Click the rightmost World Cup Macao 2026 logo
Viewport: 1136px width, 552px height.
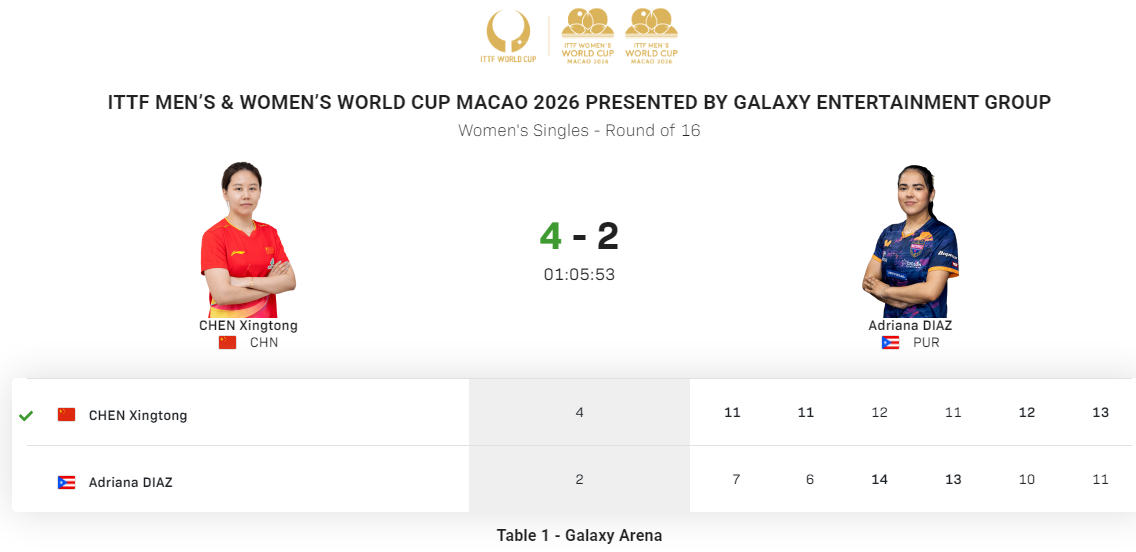click(651, 36)
